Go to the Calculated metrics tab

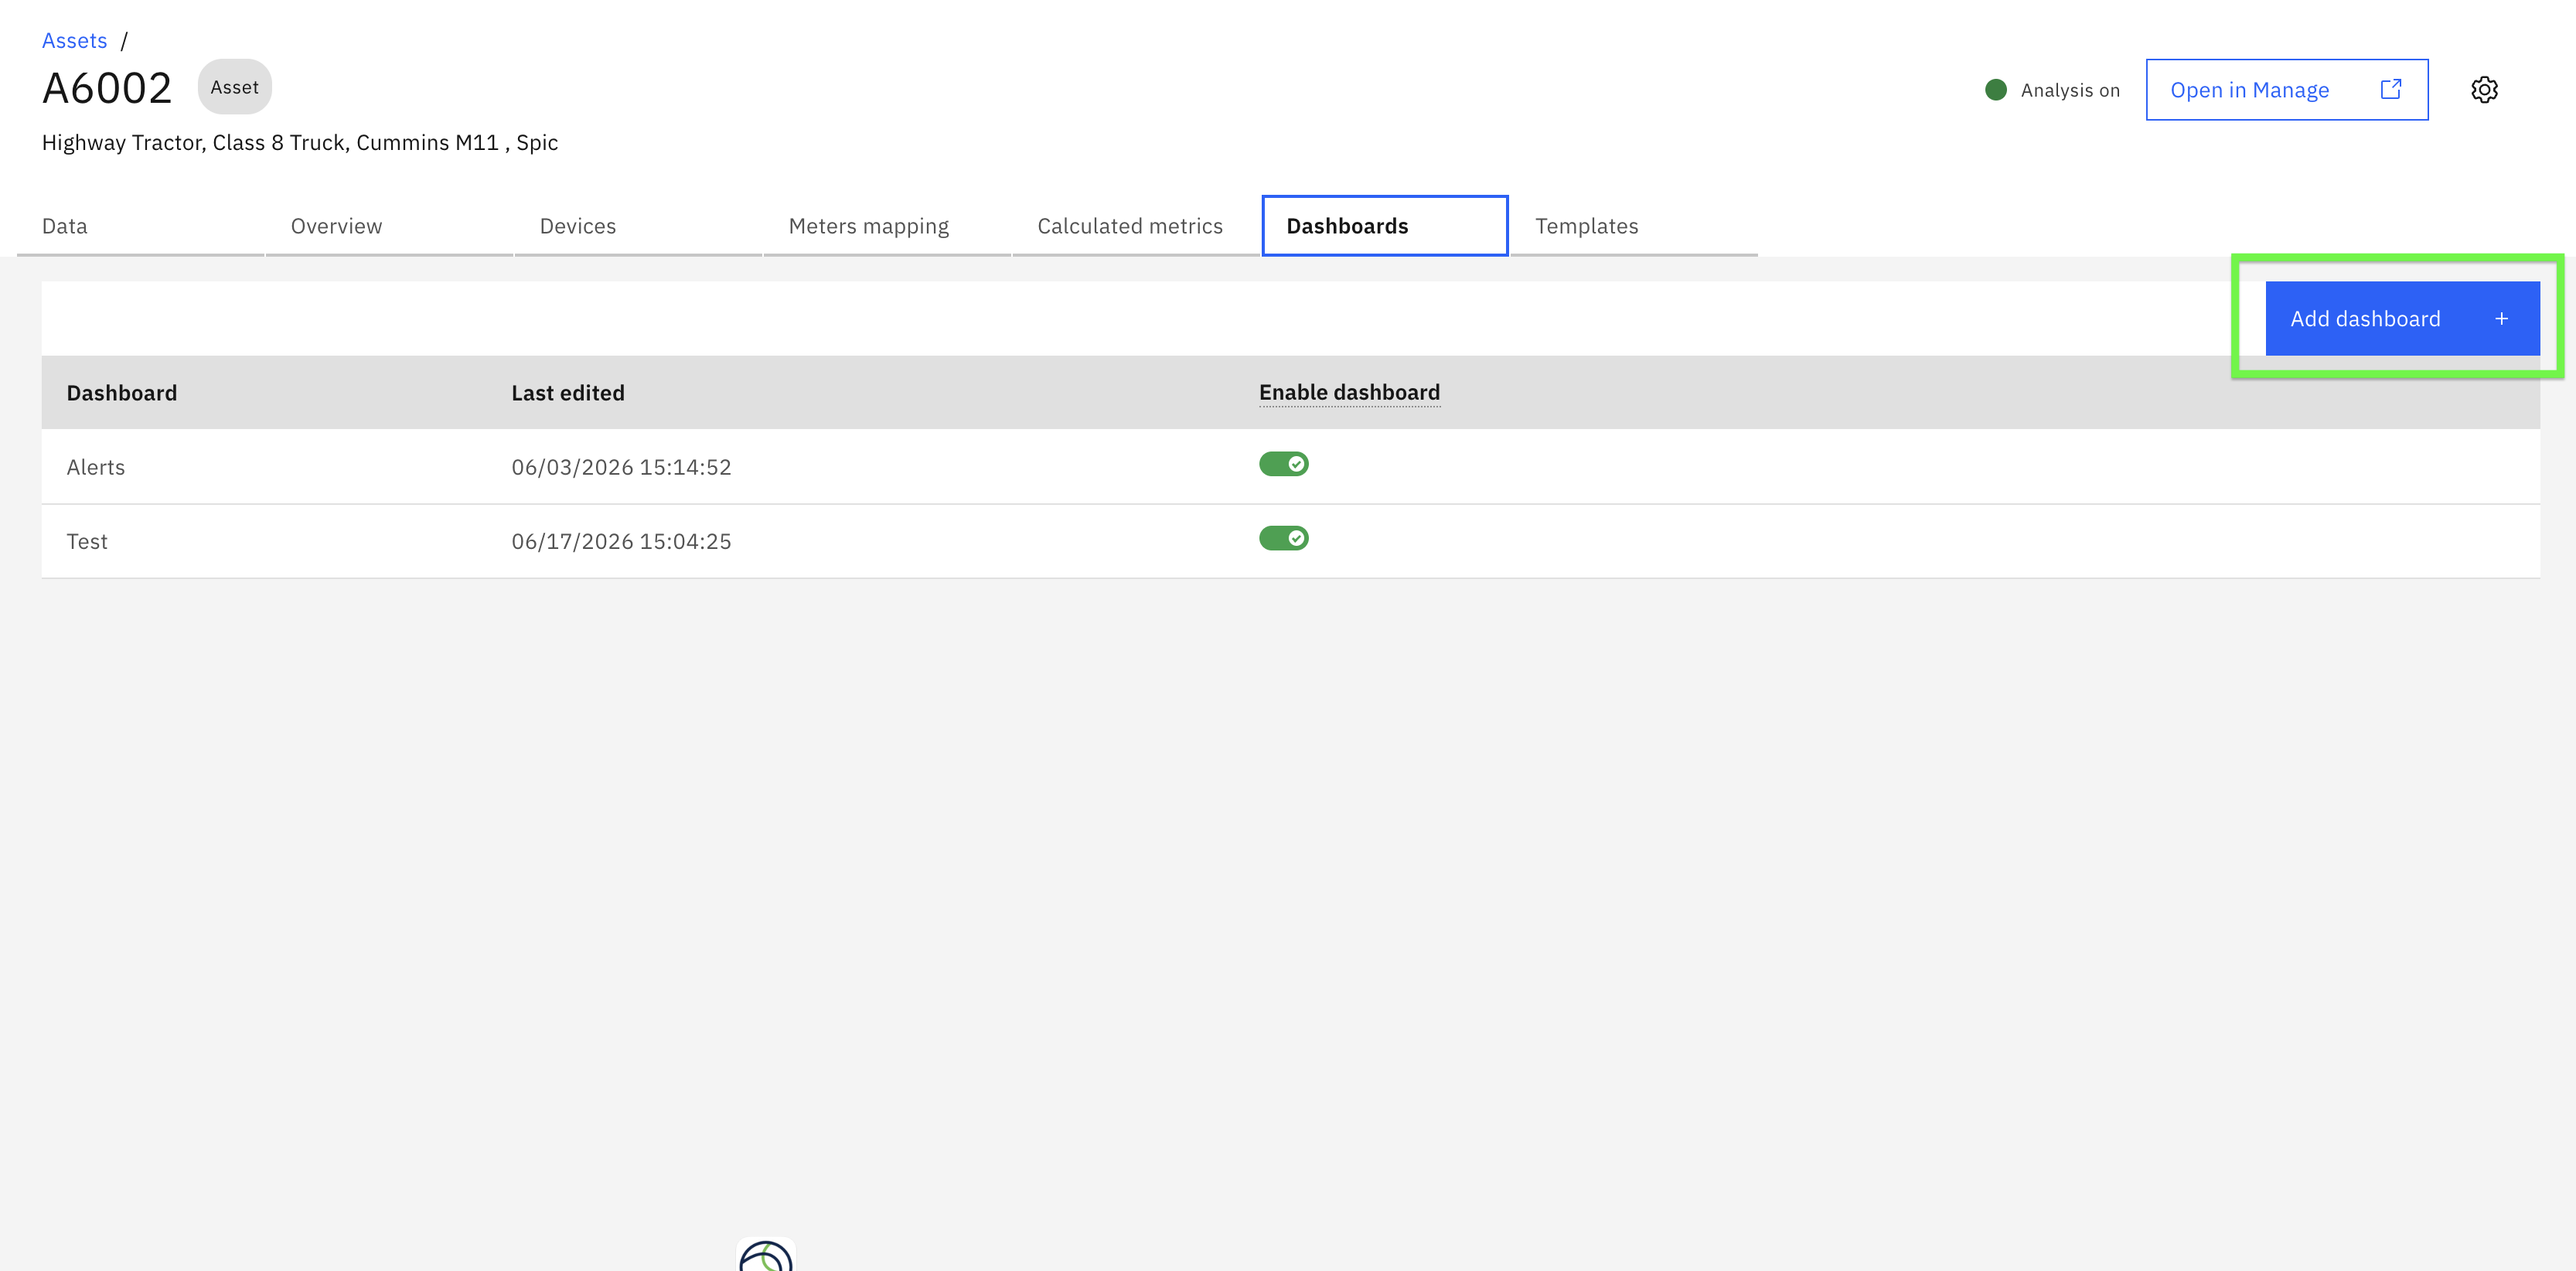(x=1136, y=226)
